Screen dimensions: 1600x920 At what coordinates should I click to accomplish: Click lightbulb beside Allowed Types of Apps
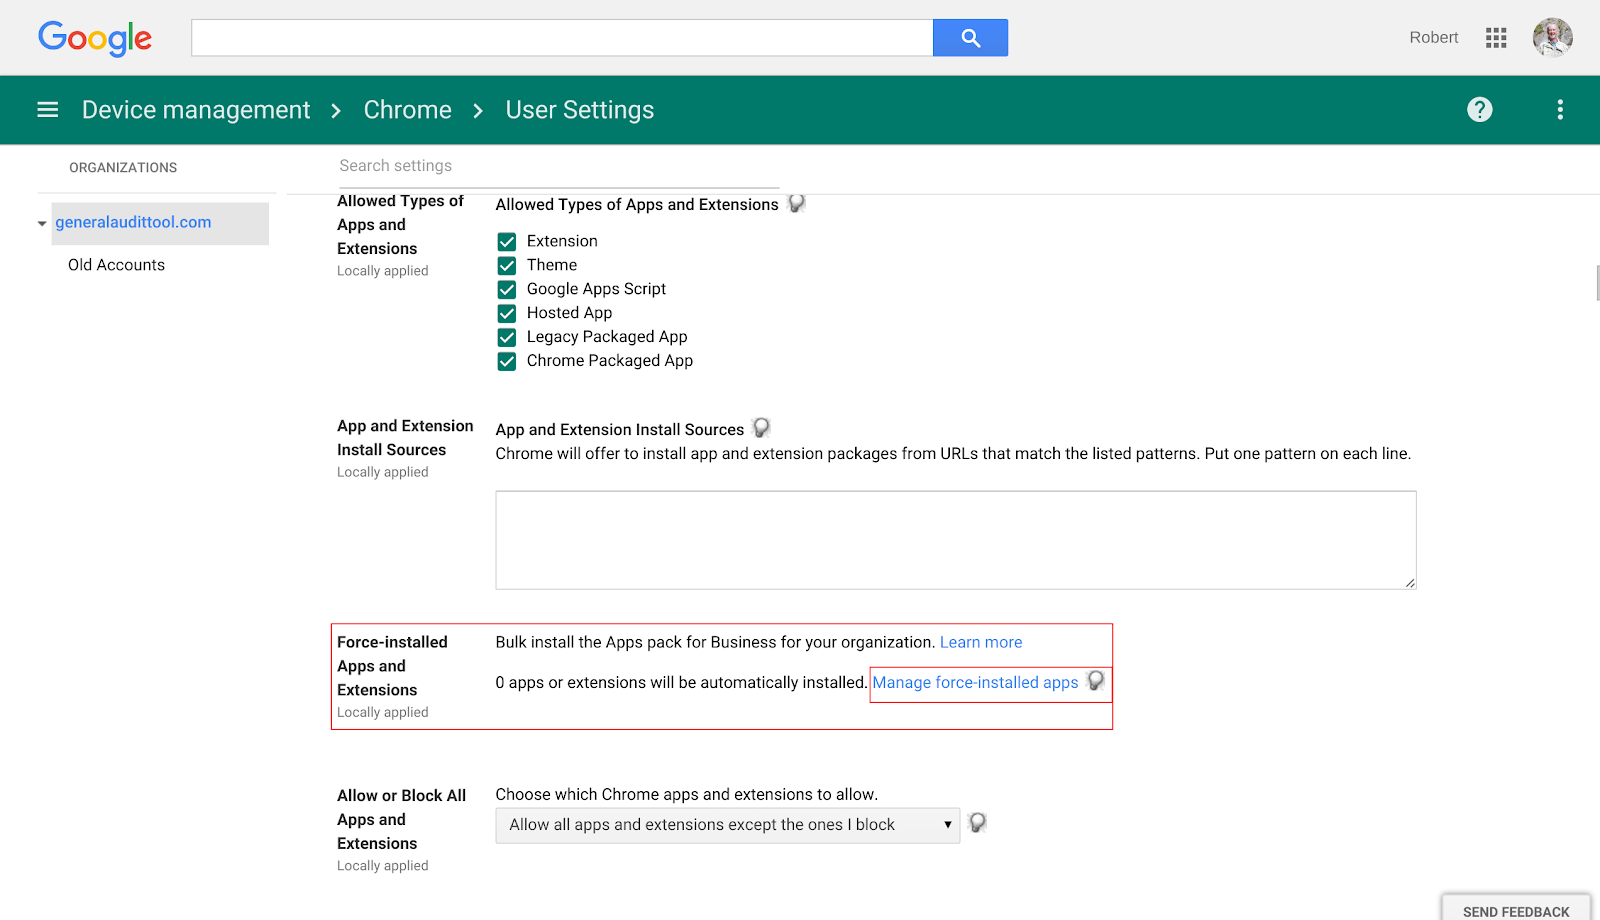point(796,204)
